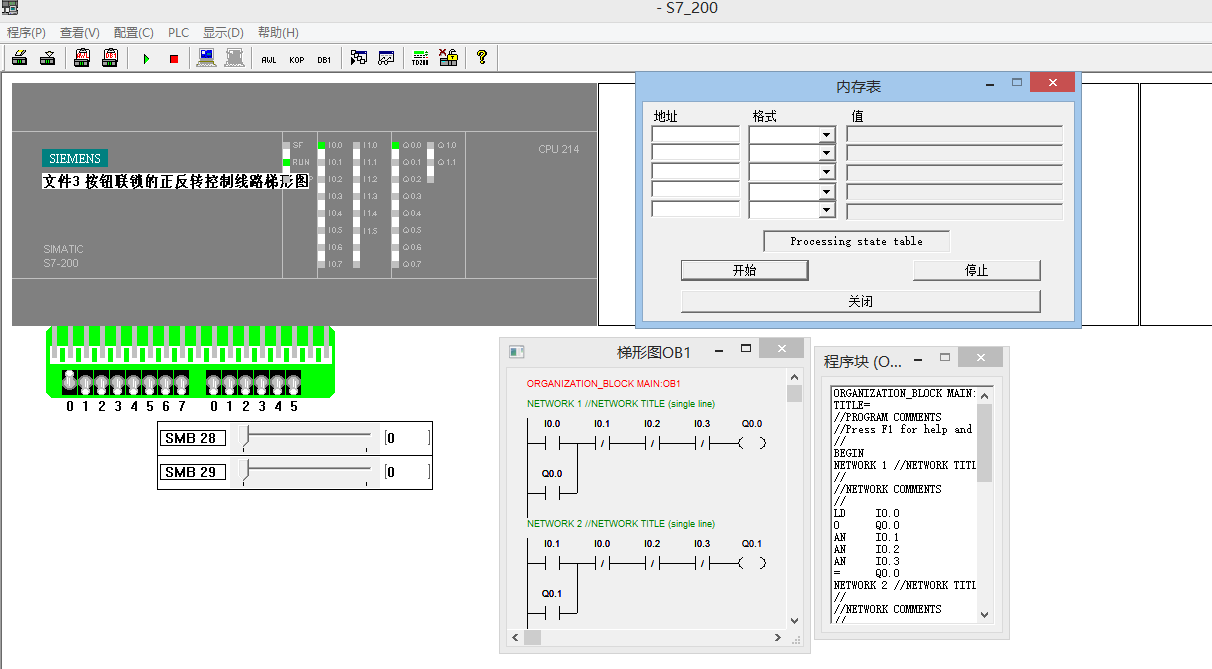Click the 关闭 button in 内存表

tap(860, 301)
